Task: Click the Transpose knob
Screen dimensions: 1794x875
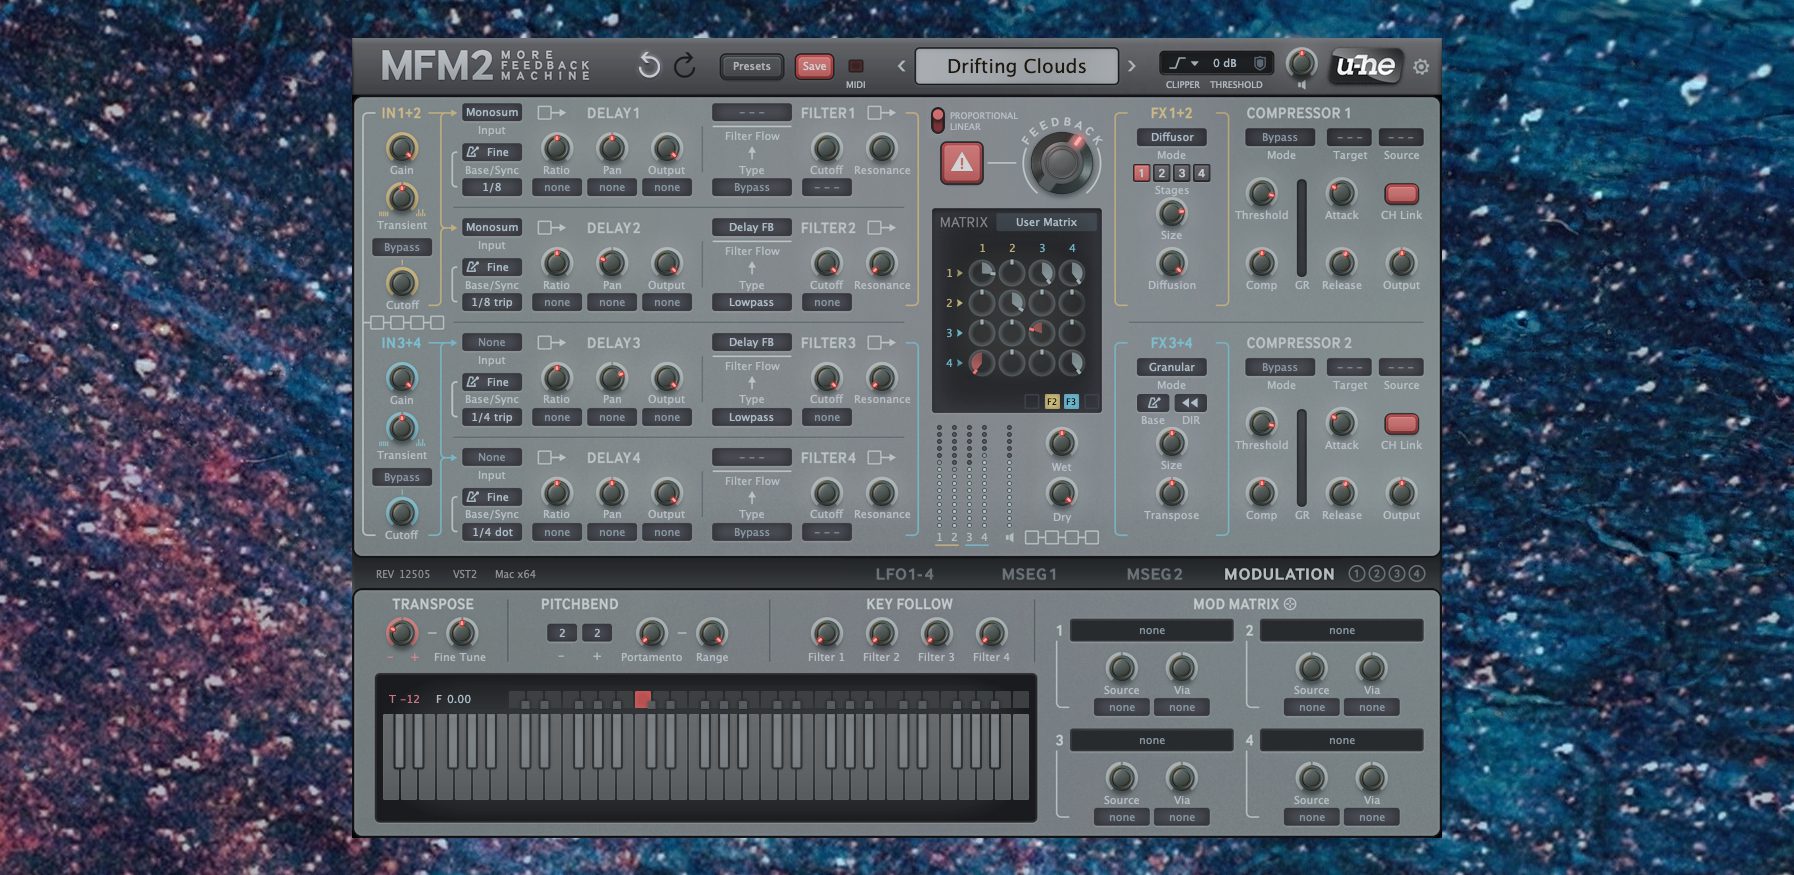Action: pyautogui.click(x=401, y=632)
